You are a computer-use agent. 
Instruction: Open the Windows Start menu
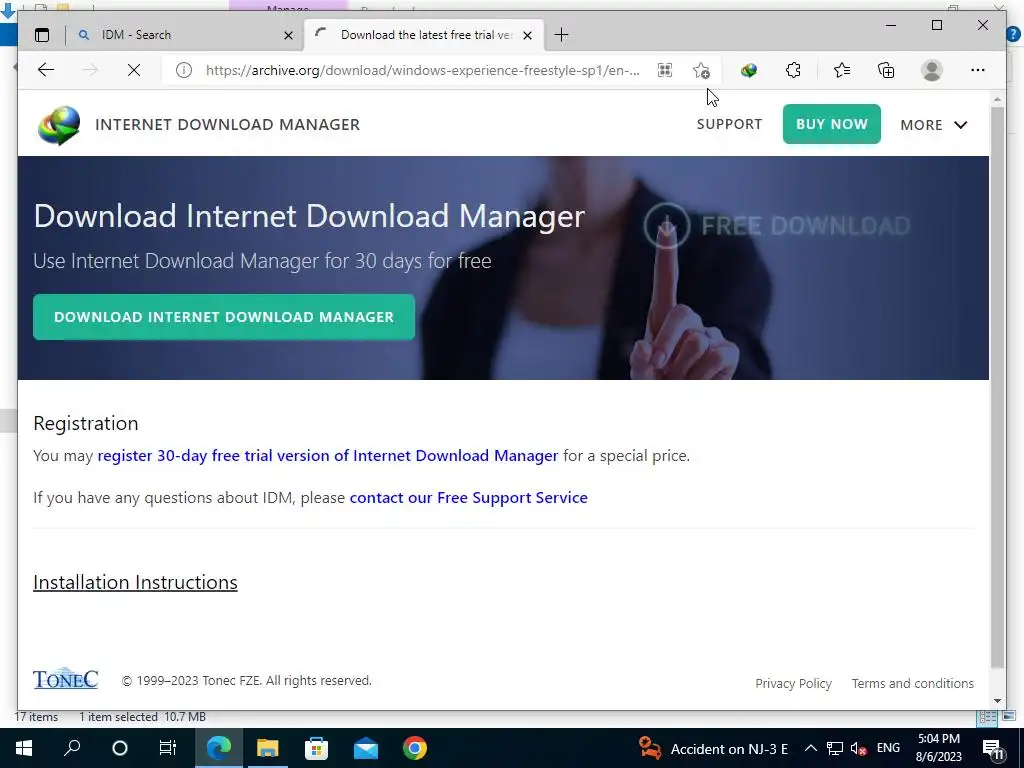24,748
